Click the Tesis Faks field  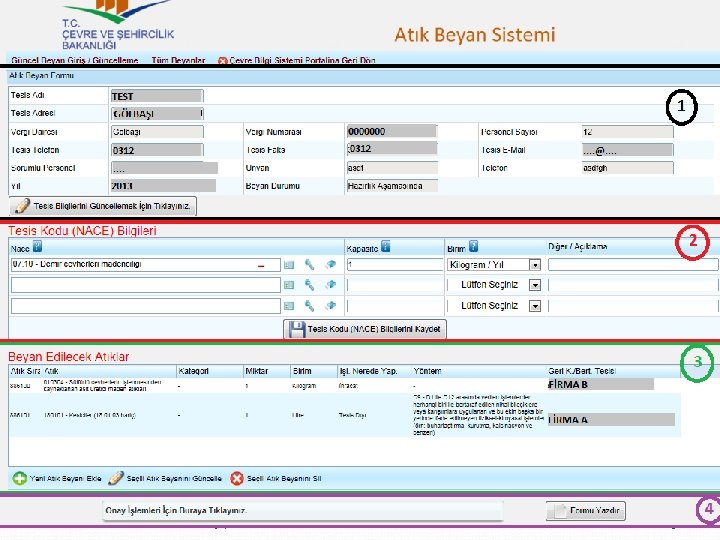(x=392, y=148)
